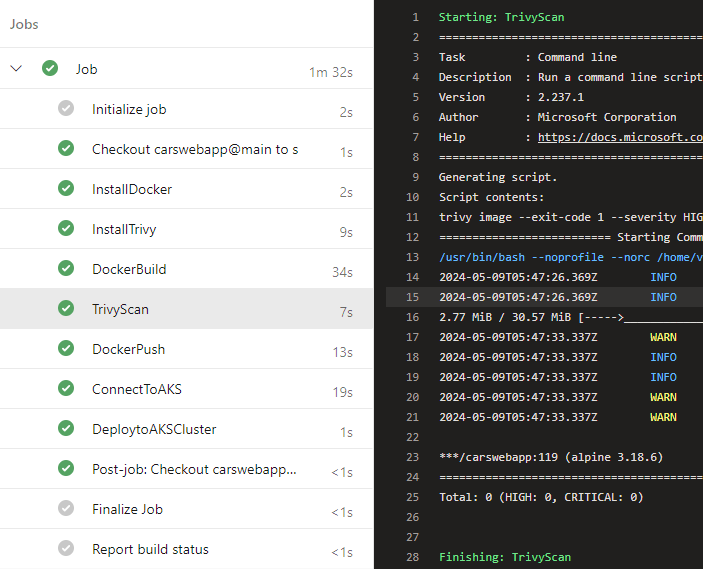Viewport: 703px width, 569px height.
Task: Click the green check icon next to DockerBuild
Action: pyautogui.click(x=66, y=269)
